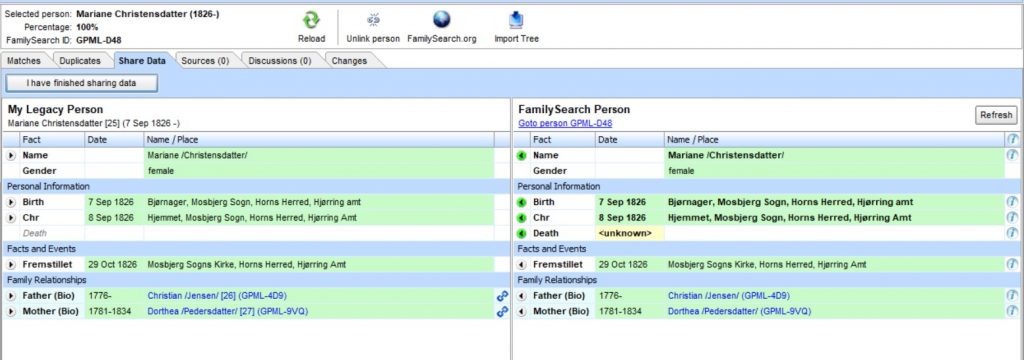The width and height of the screenshot is (1024, 360).
Task: Select the yellow <unknown> death date cell
Action: (630, 233)
